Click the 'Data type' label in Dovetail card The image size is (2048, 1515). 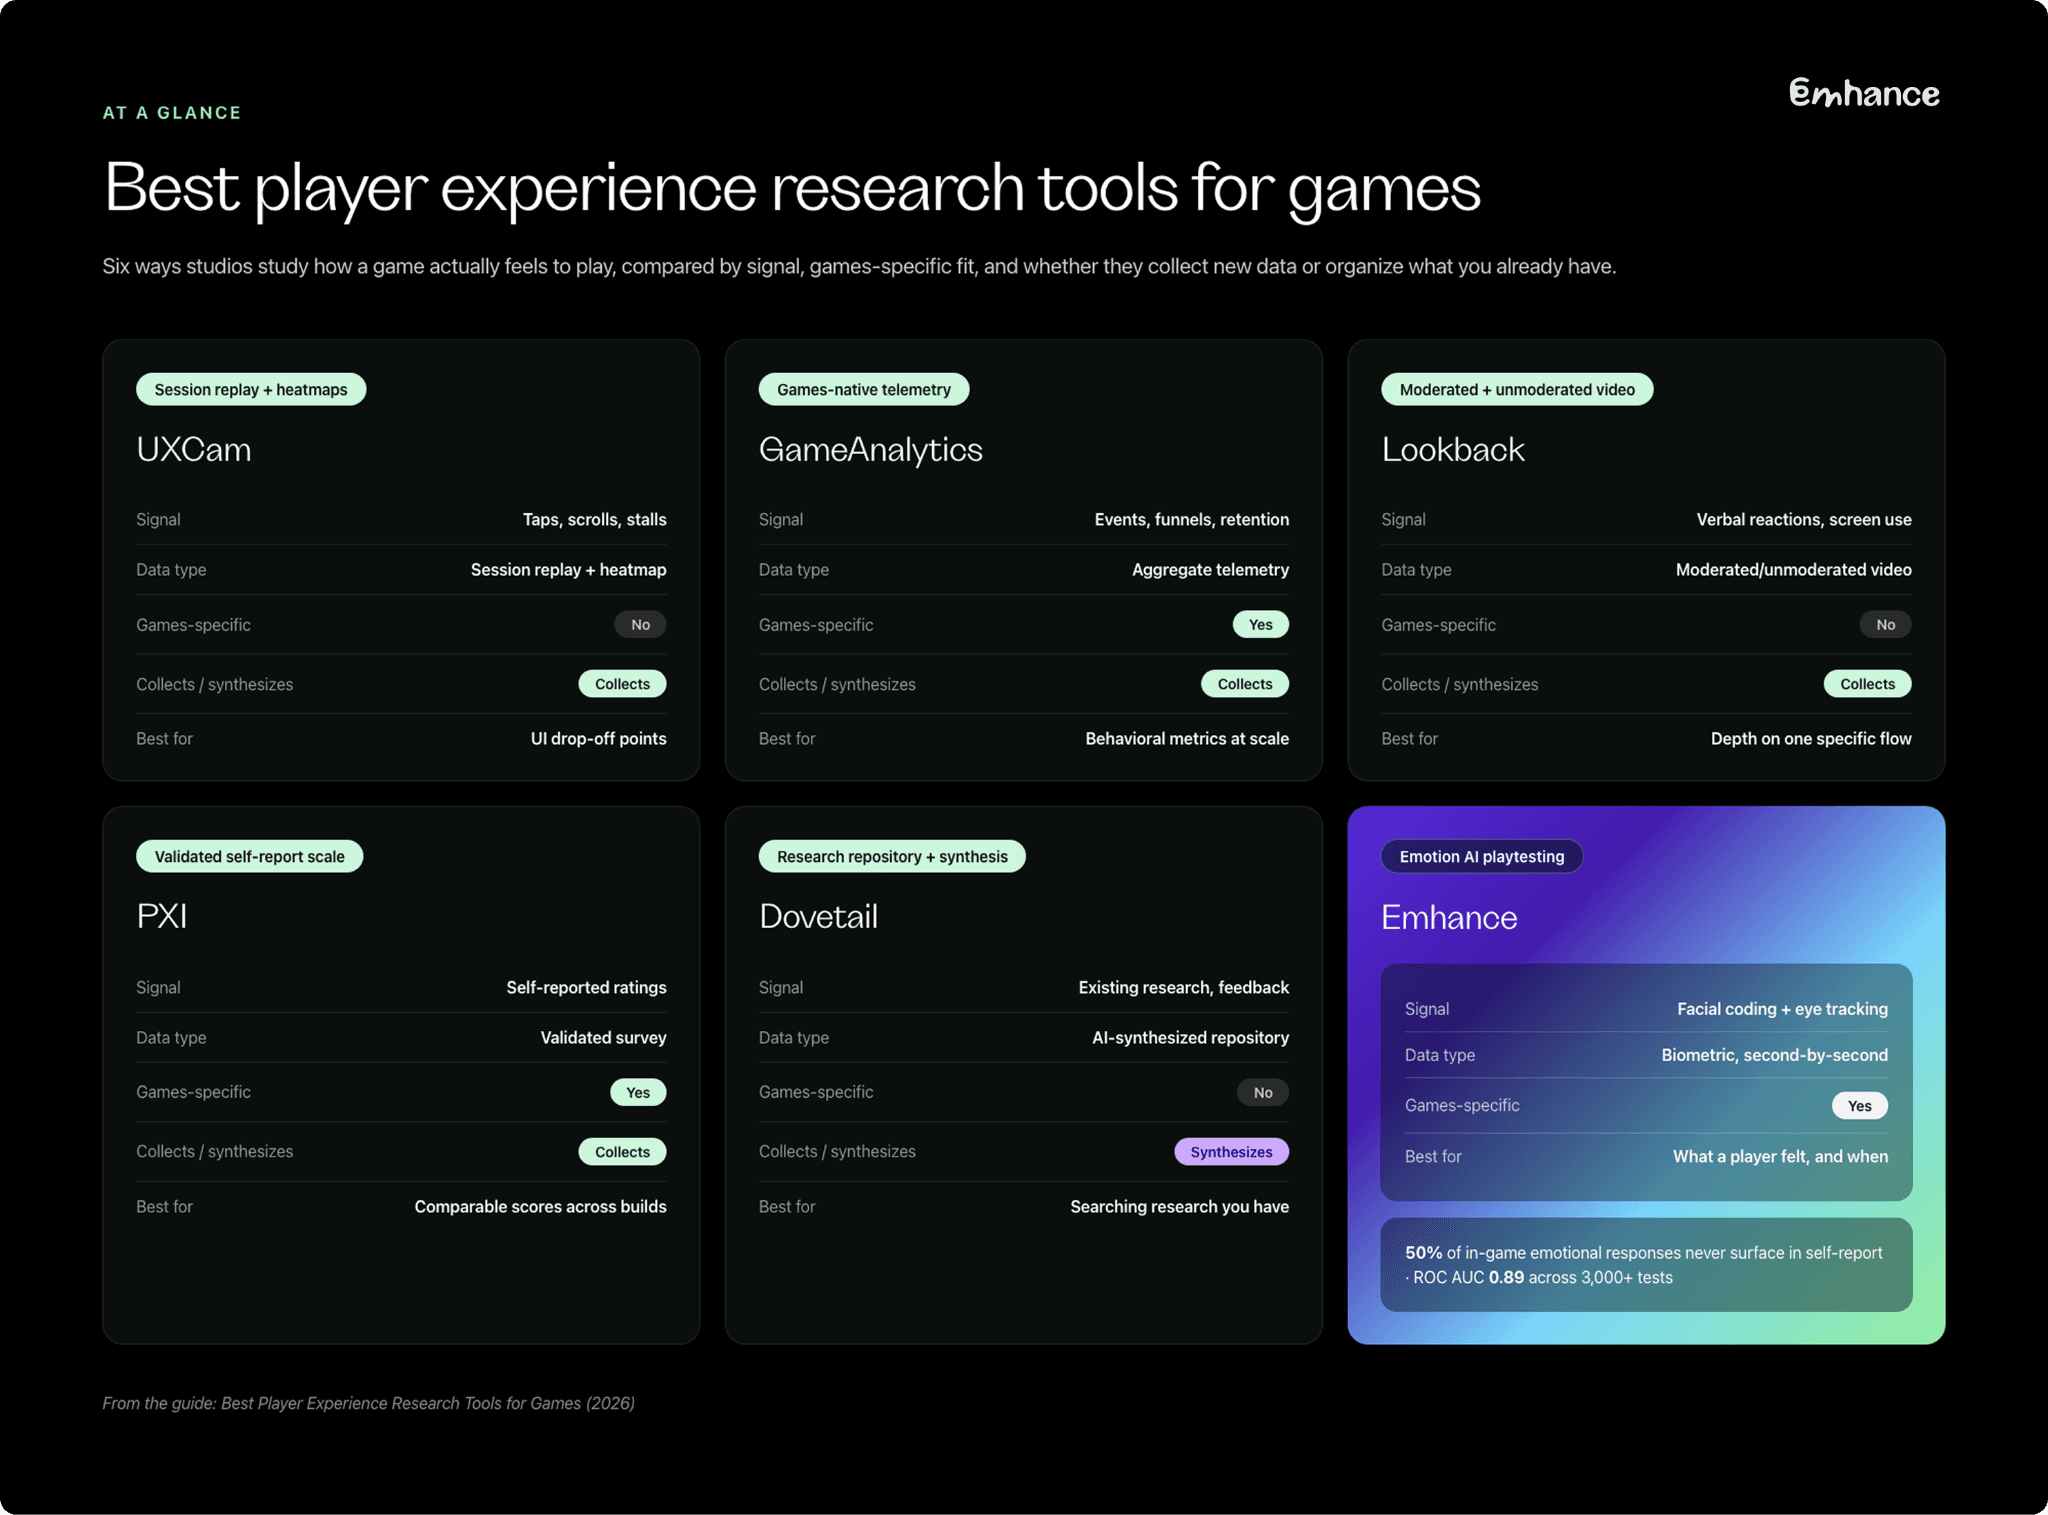tap(793, 1037)
